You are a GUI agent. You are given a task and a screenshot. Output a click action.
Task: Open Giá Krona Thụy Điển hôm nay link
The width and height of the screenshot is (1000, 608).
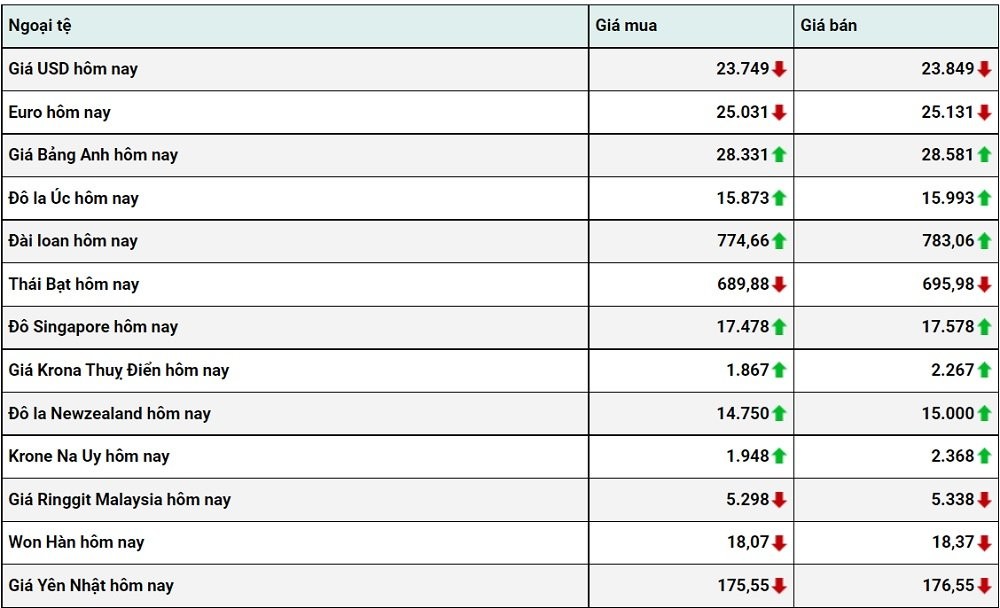click(x=119, y=370)
